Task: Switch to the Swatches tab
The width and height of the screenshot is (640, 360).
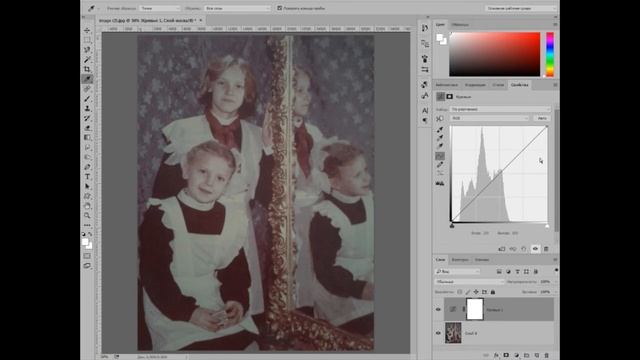Action: click(x=460, y=25)
